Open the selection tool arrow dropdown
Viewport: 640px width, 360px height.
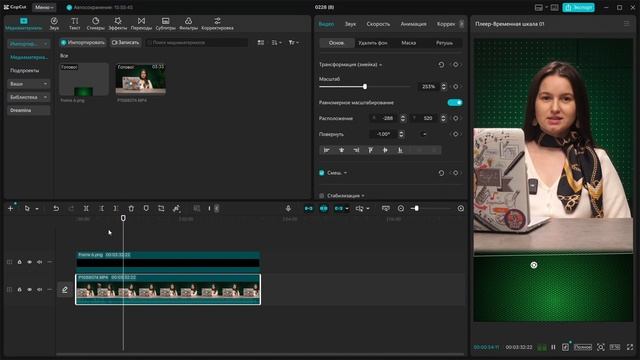pos(37,209)
